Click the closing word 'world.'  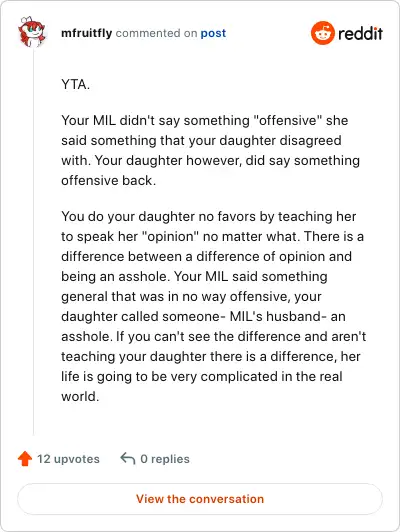pos(80,397)
